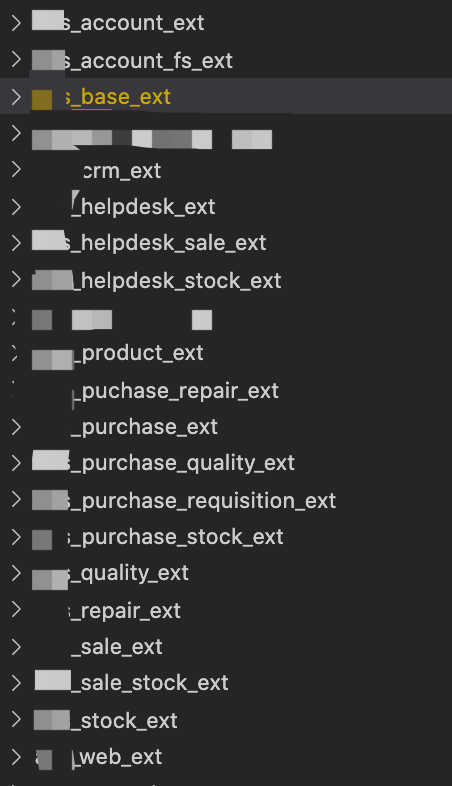Select the web_ext folder
The width and height of the screenshot is (452, 786).
[x=117, y=757]
